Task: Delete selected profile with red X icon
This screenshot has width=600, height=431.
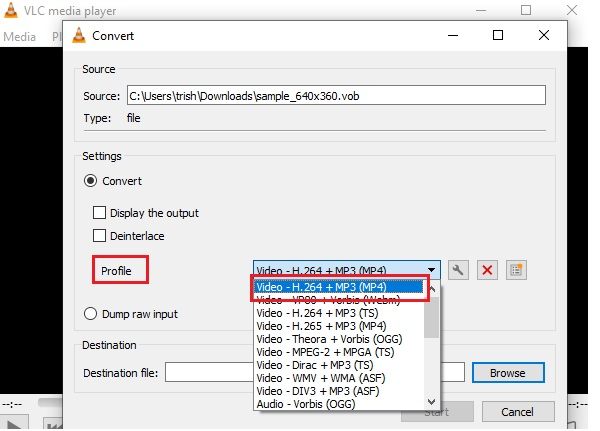Action: [x=487, y=270]
